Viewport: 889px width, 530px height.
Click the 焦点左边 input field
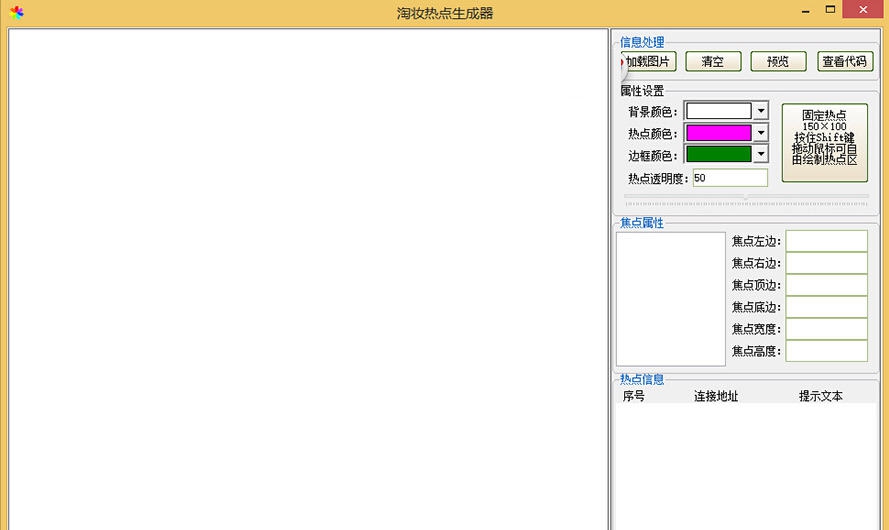827,241
